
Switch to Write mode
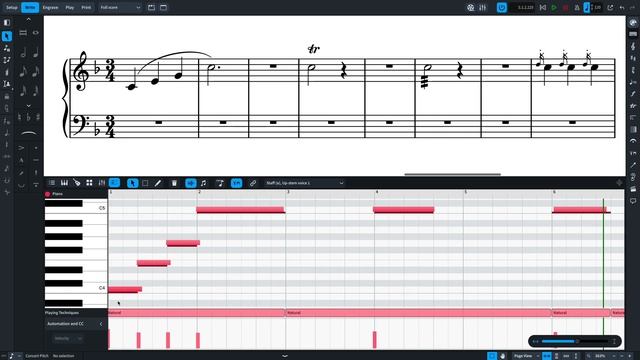click(30, 7)
